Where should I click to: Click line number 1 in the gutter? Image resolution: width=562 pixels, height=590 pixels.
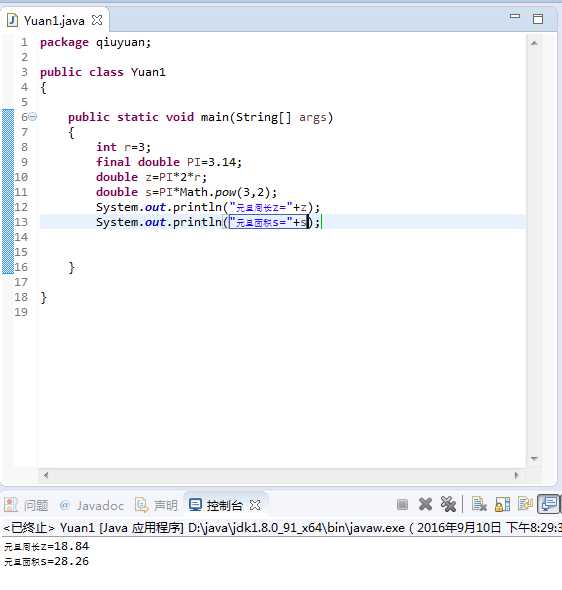pos(24,42)
